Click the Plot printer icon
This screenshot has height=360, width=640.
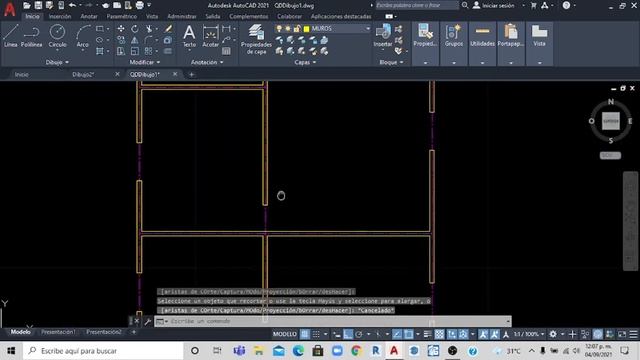(139, 5)
